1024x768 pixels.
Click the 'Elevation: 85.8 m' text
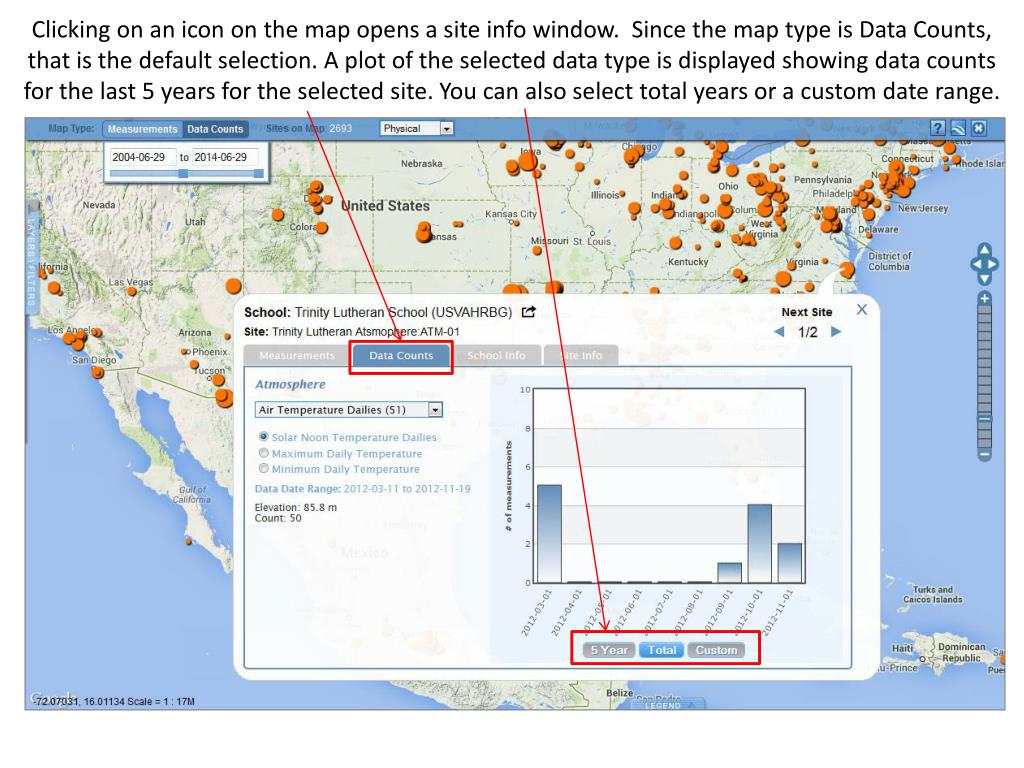tap(296, 507)
